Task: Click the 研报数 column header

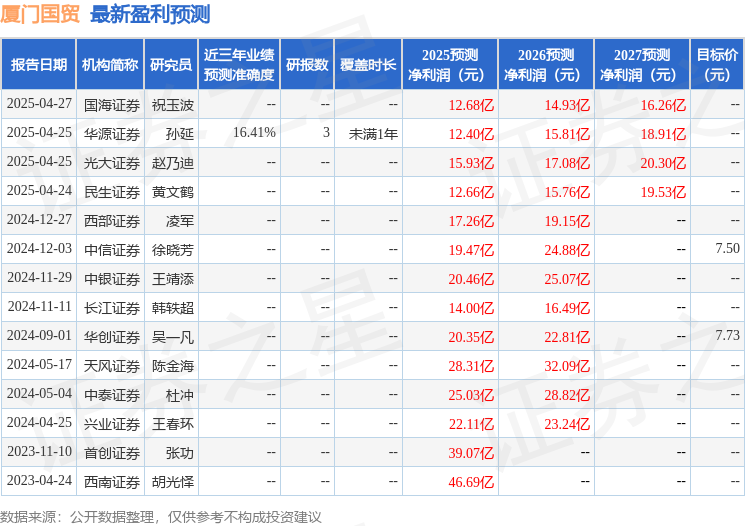Action: coord(307,65)
